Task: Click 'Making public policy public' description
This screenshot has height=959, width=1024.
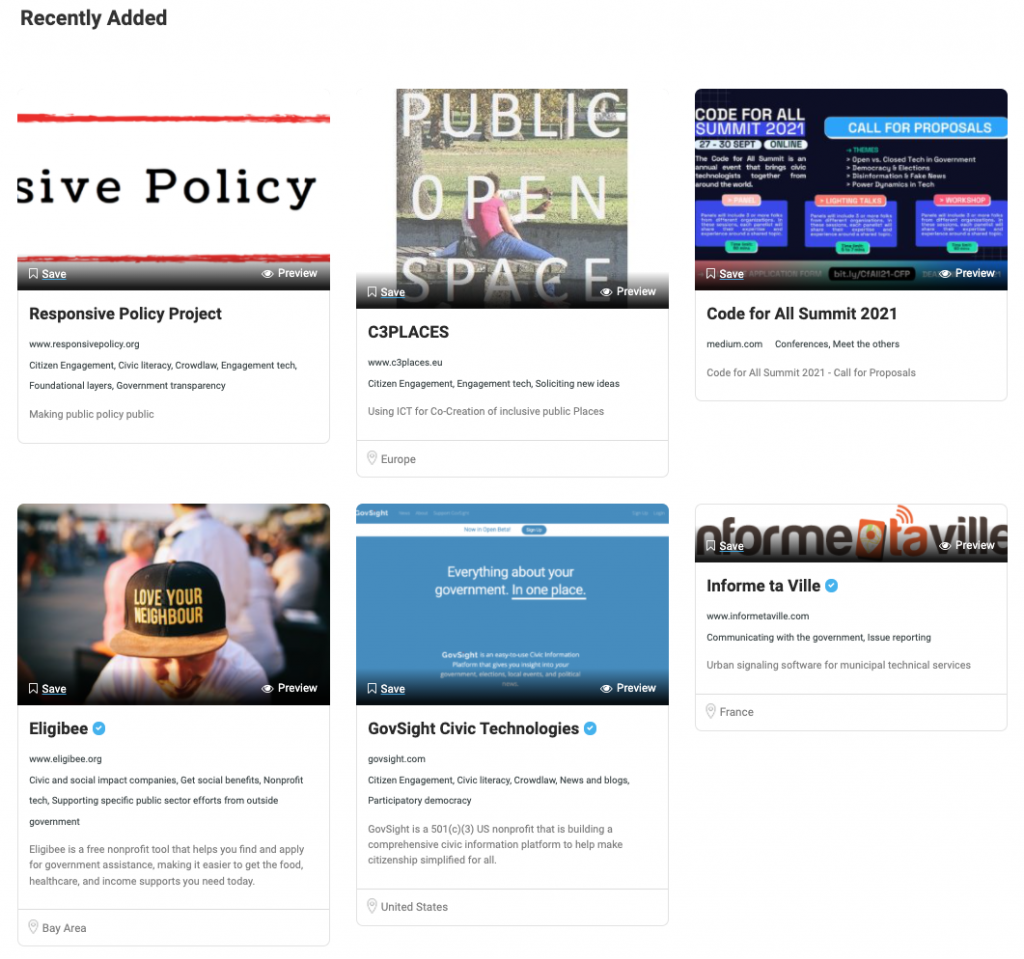Action: [x=91, y=414]
